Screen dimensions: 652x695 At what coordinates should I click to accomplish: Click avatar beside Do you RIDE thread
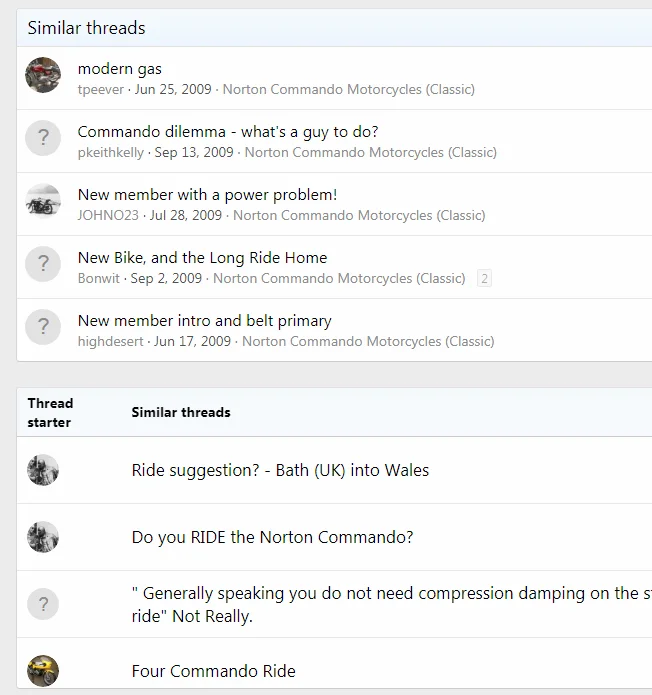[x=43, y=537]
